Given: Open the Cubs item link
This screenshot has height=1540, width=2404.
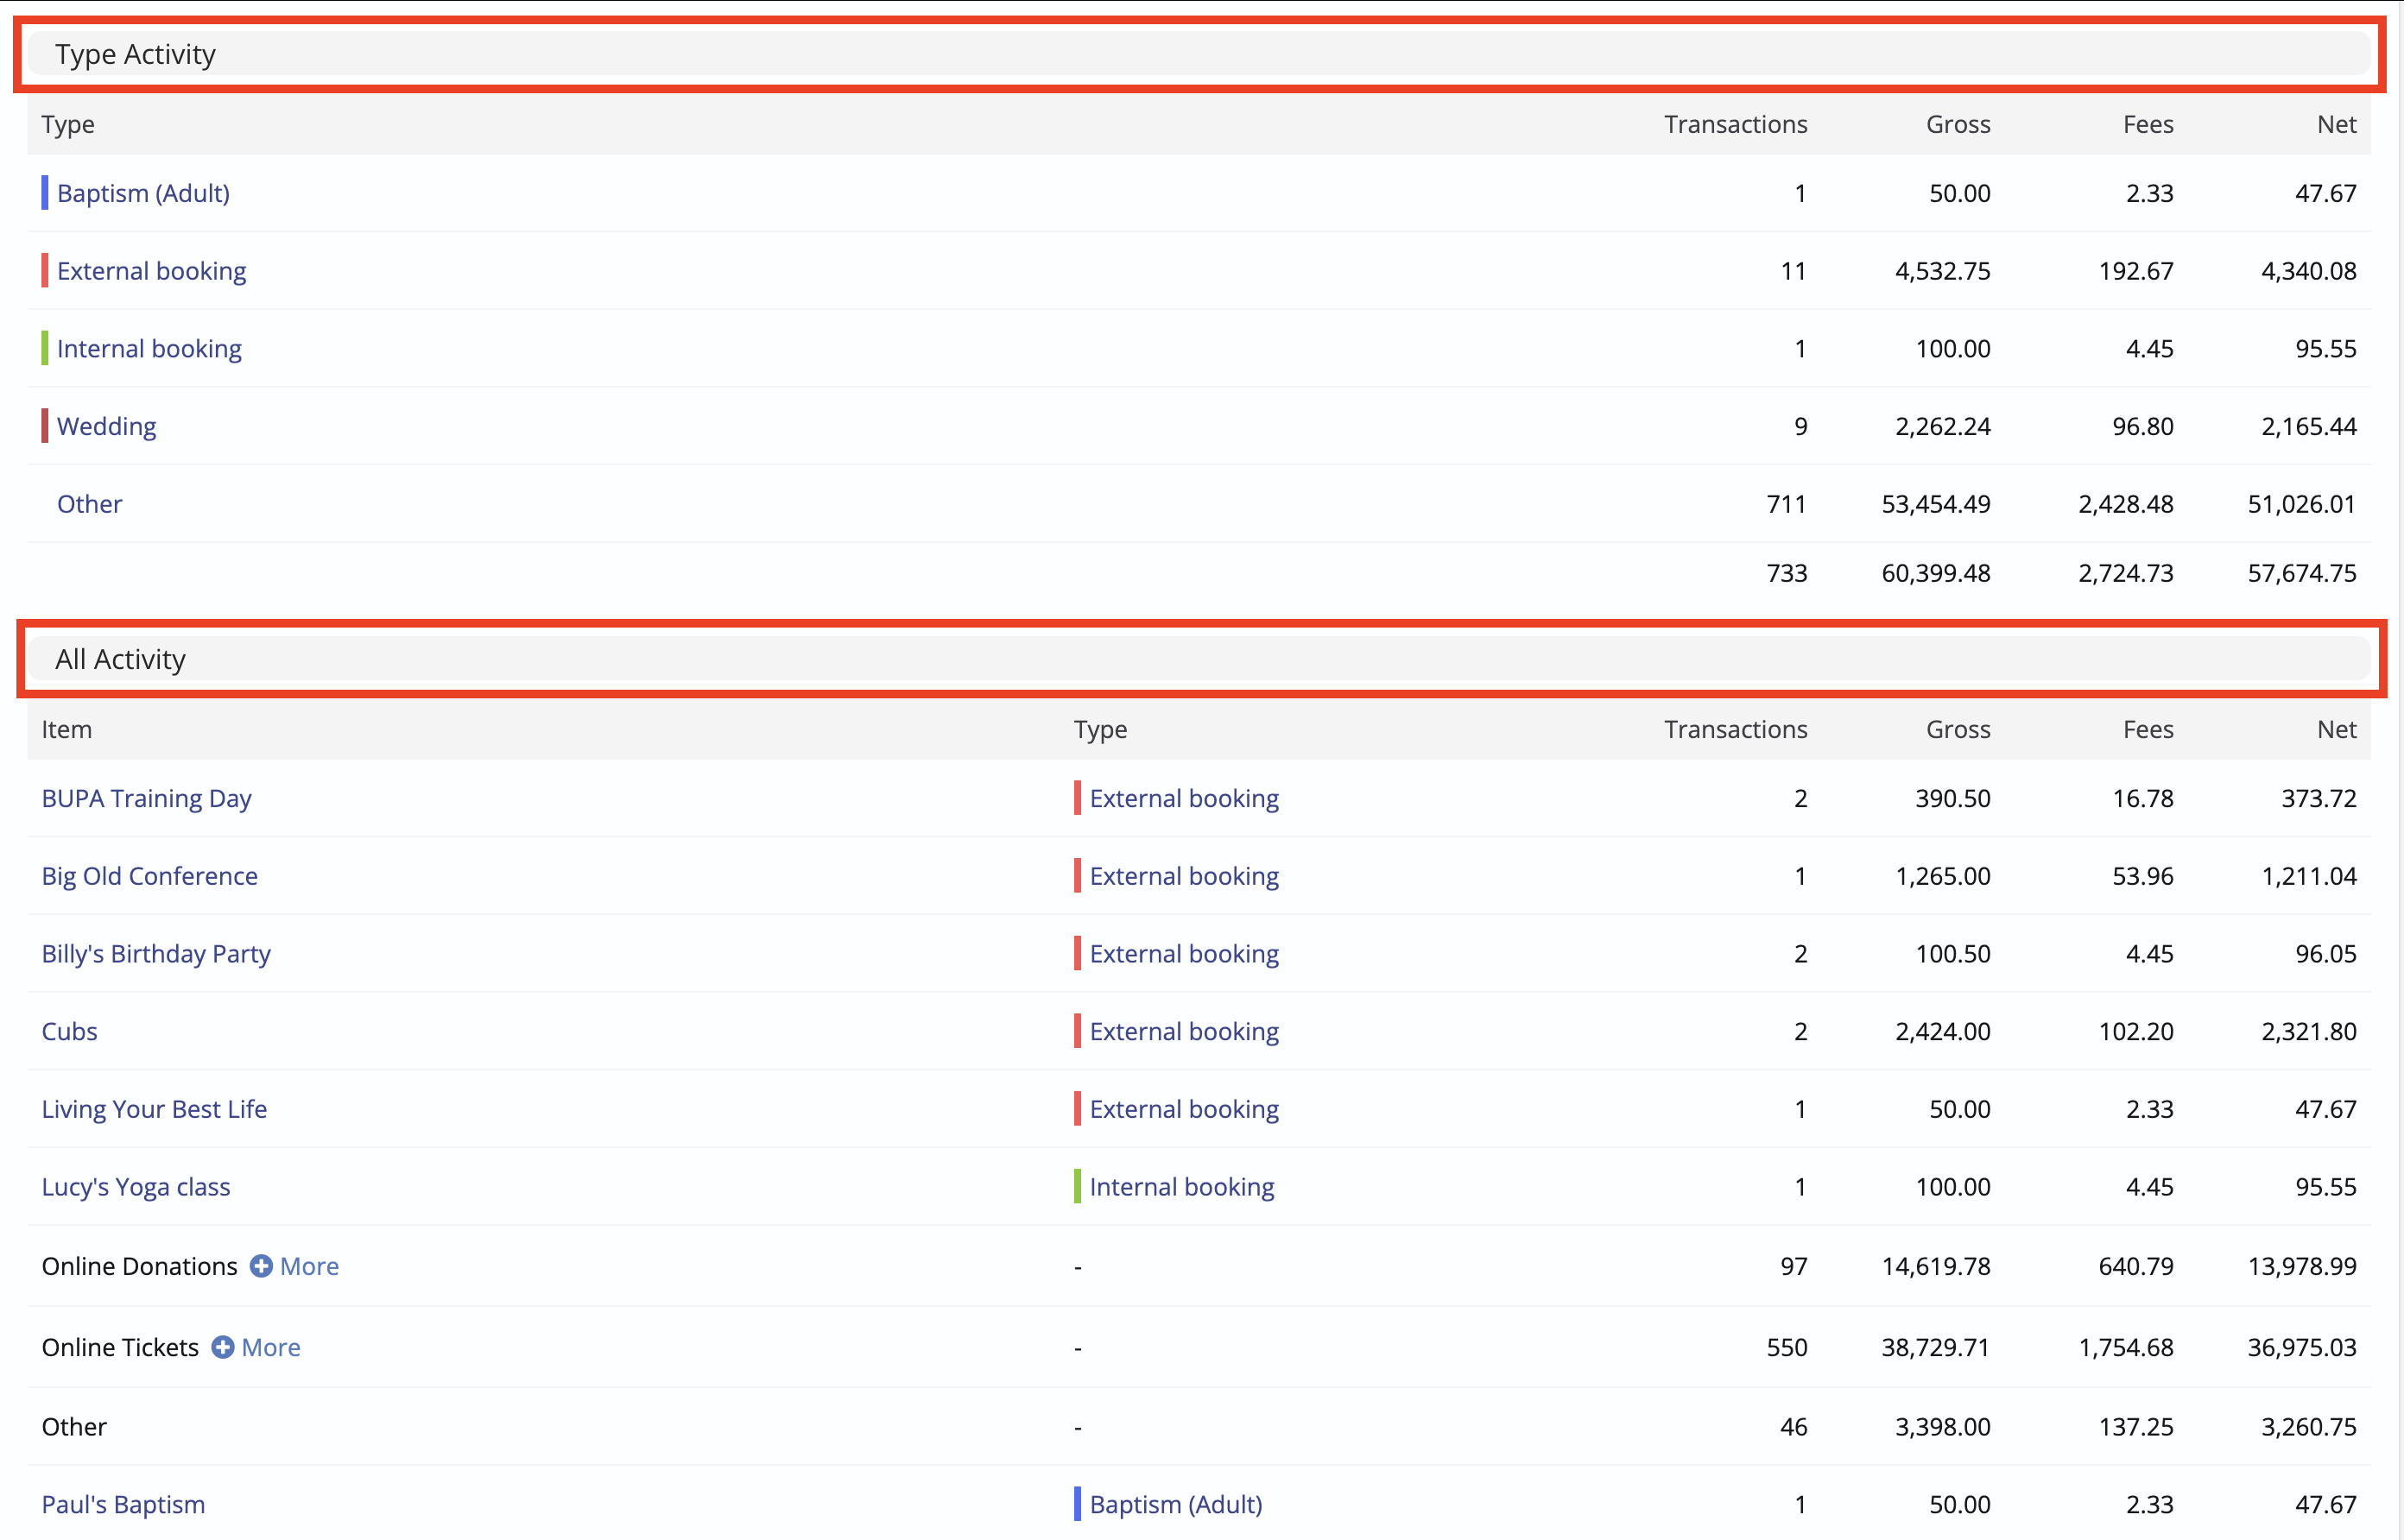Looking at the screenshot, I should click(x=69, y=1032).
